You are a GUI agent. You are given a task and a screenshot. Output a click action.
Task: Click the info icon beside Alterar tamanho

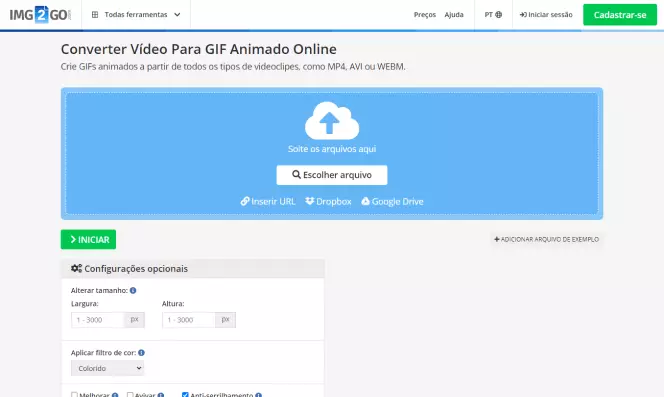[x=133, y=290]
